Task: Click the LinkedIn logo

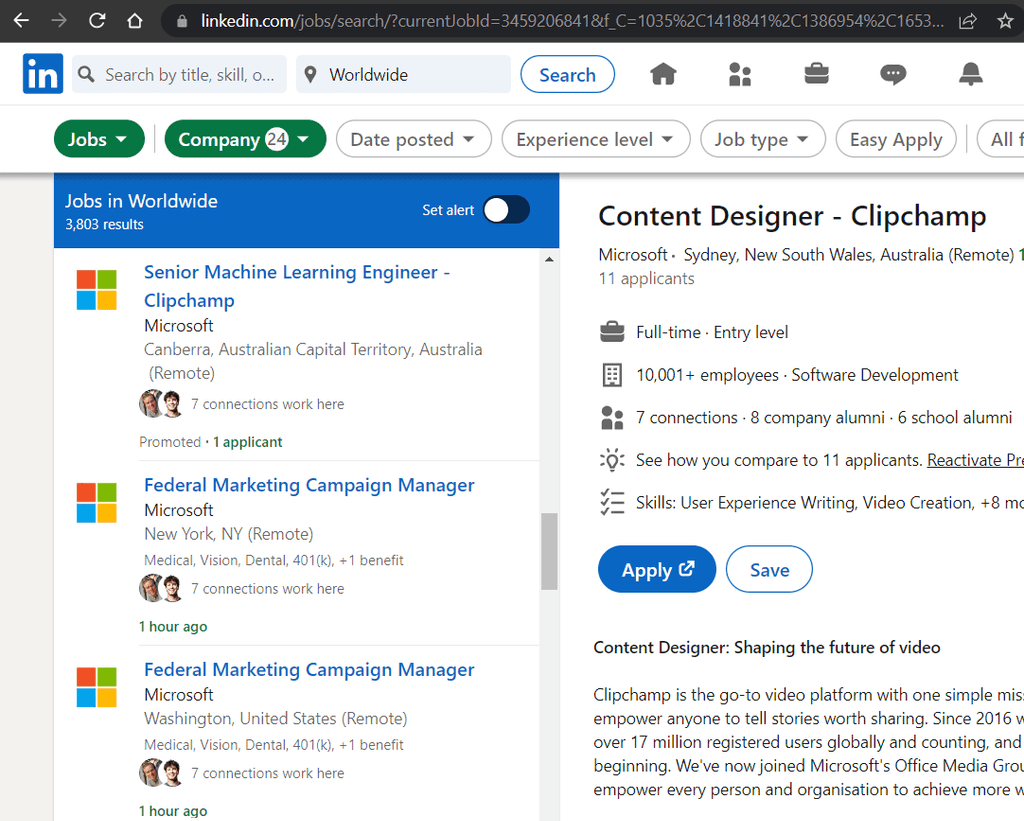Action: click(42, 73)
